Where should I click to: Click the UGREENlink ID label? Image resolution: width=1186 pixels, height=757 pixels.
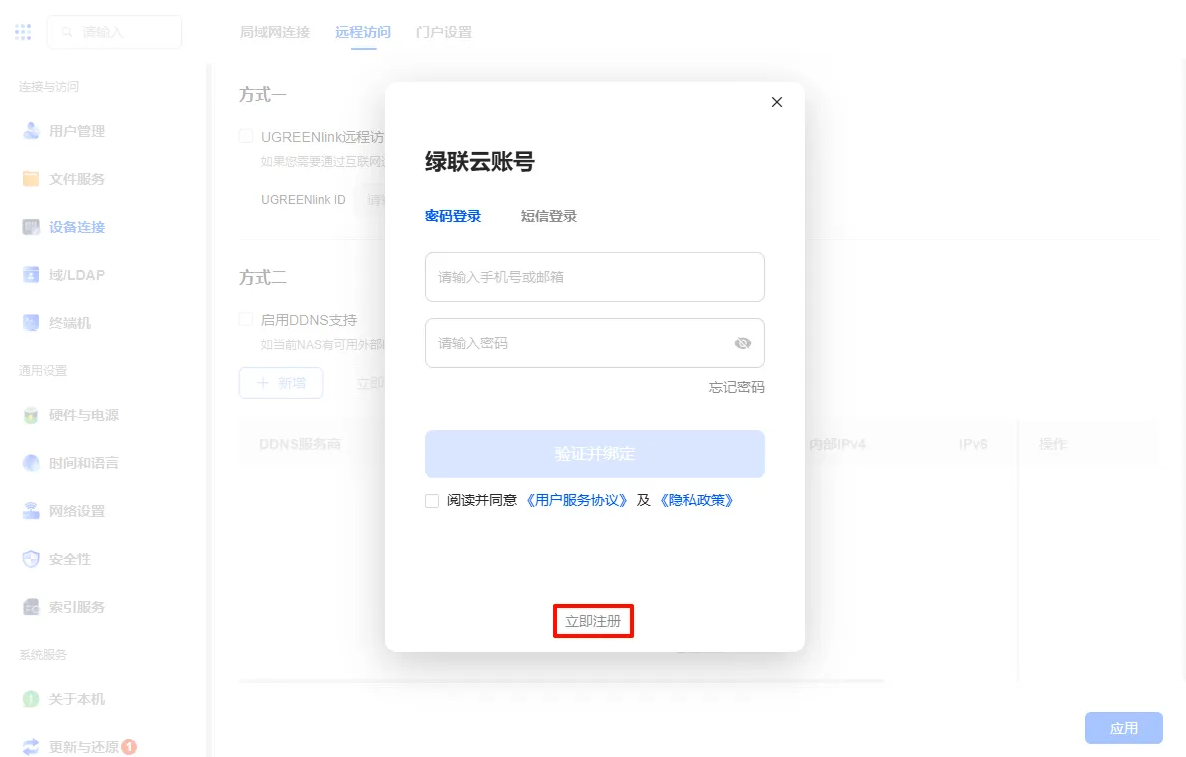tap(303, 200)
